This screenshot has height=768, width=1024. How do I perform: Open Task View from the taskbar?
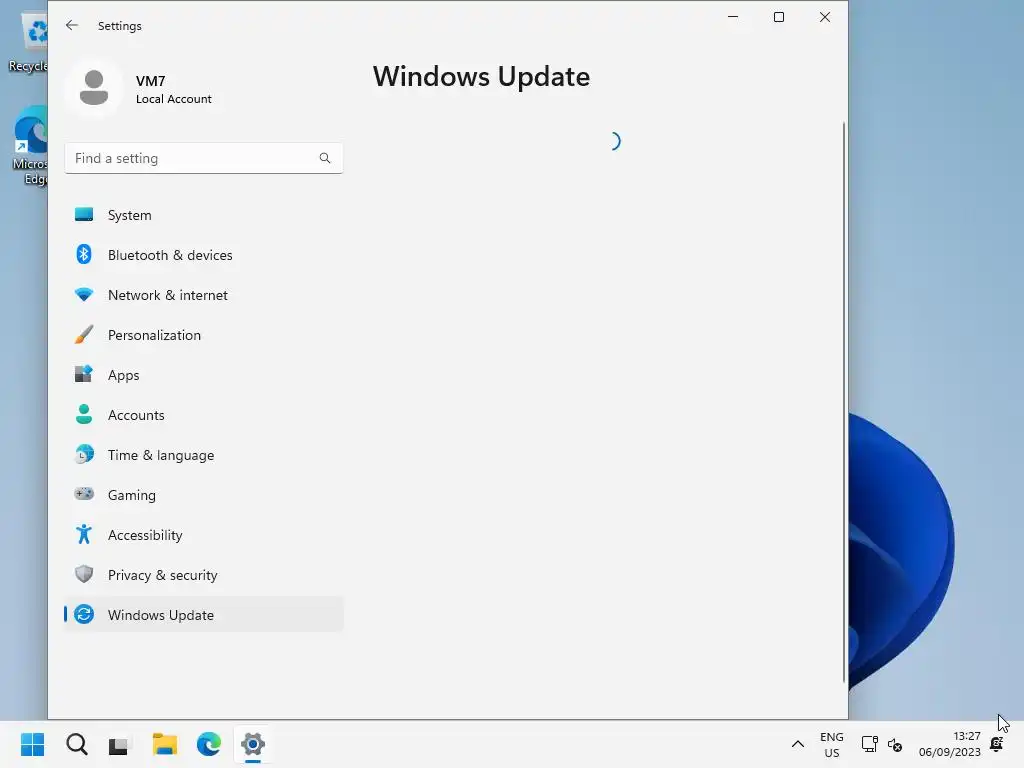(x=119, y=745)
